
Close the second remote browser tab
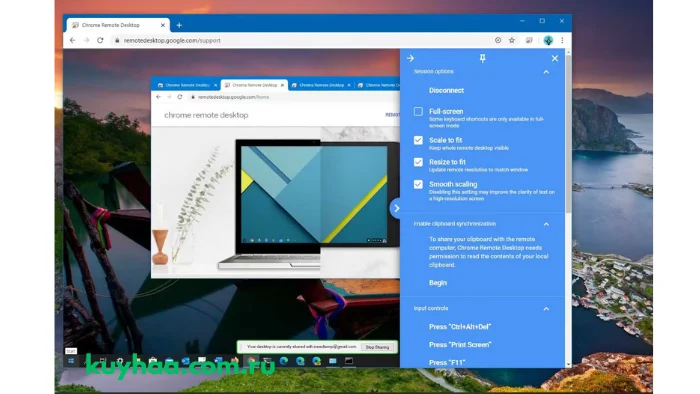point(282,85)
